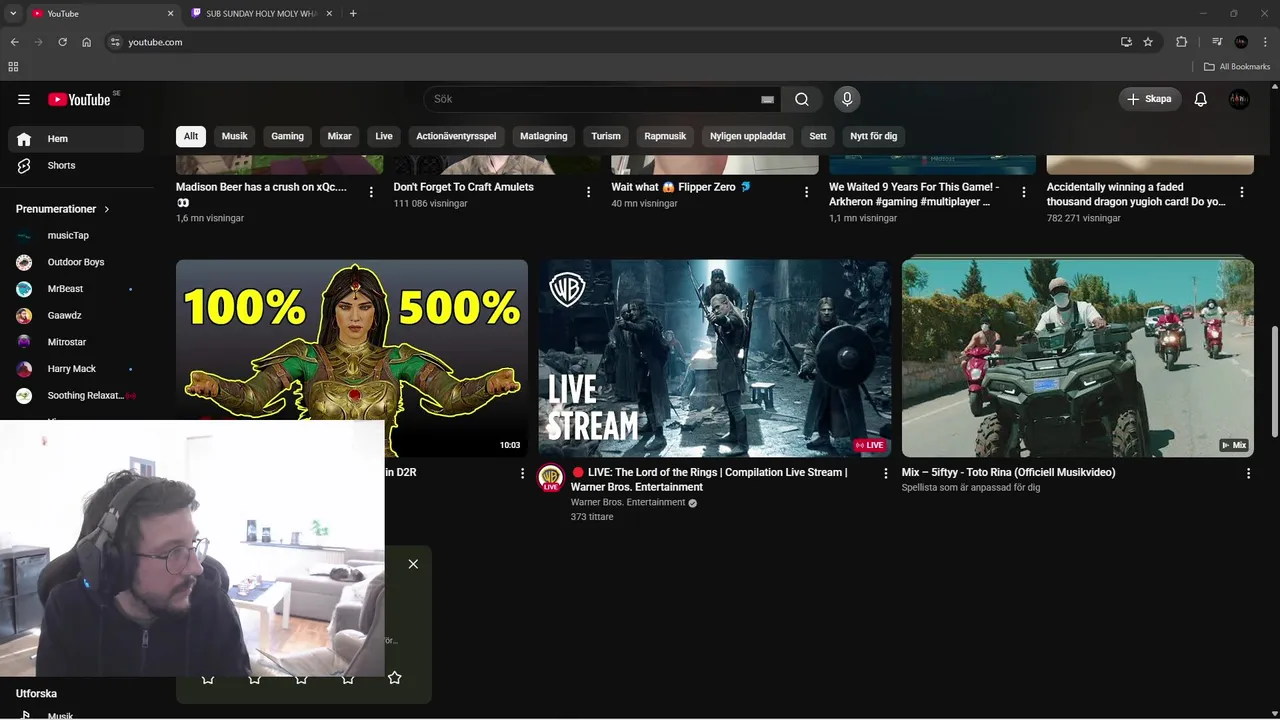
Task: Open the Lord of the Rings live stream thumbnail
Action: [x=715, y=358]
